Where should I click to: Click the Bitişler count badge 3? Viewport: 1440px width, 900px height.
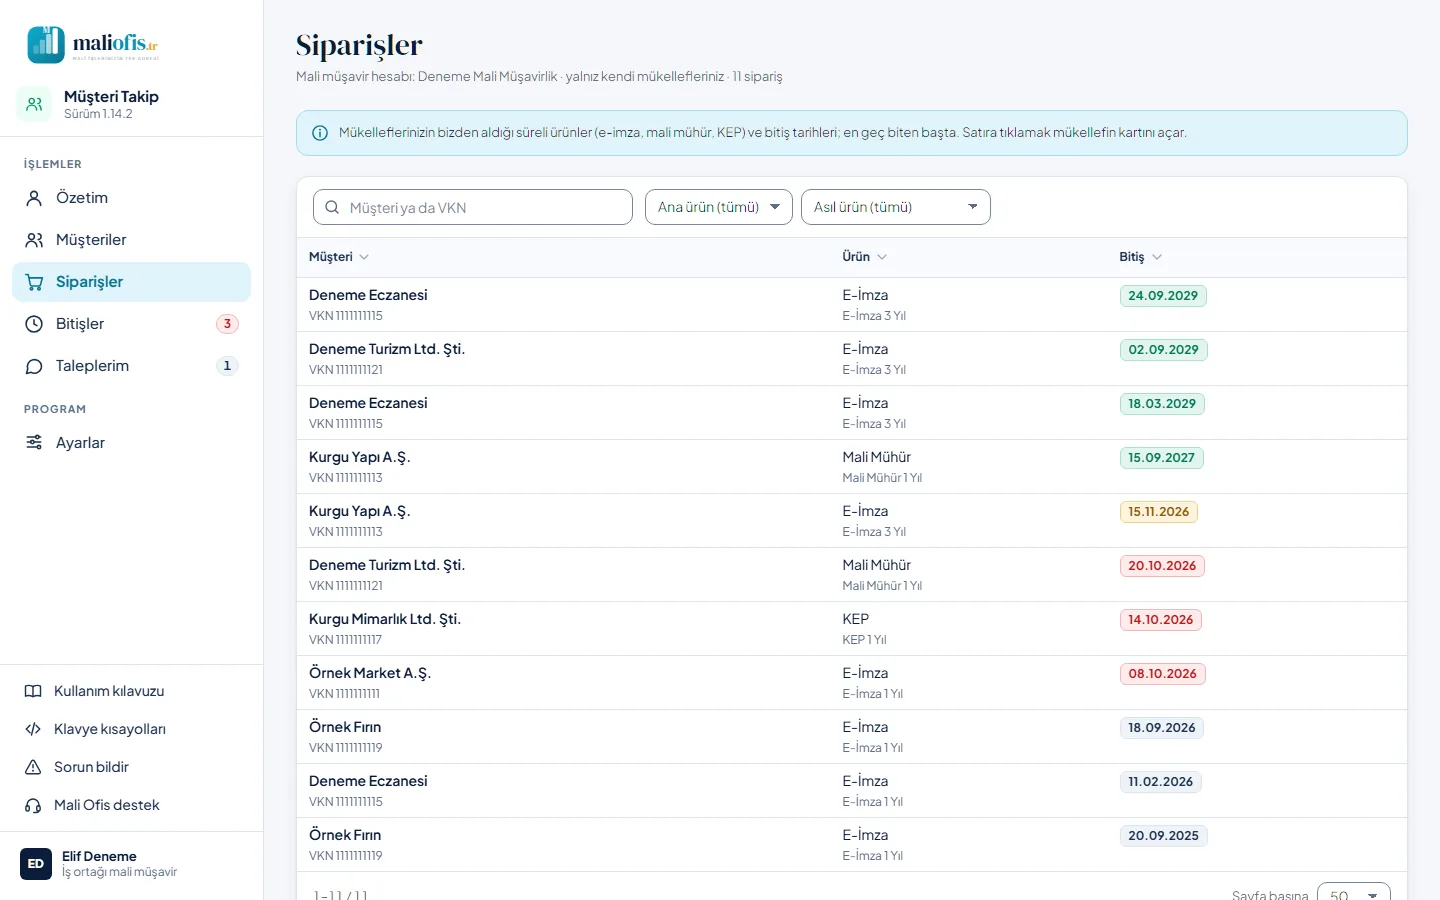click(227, 324)
